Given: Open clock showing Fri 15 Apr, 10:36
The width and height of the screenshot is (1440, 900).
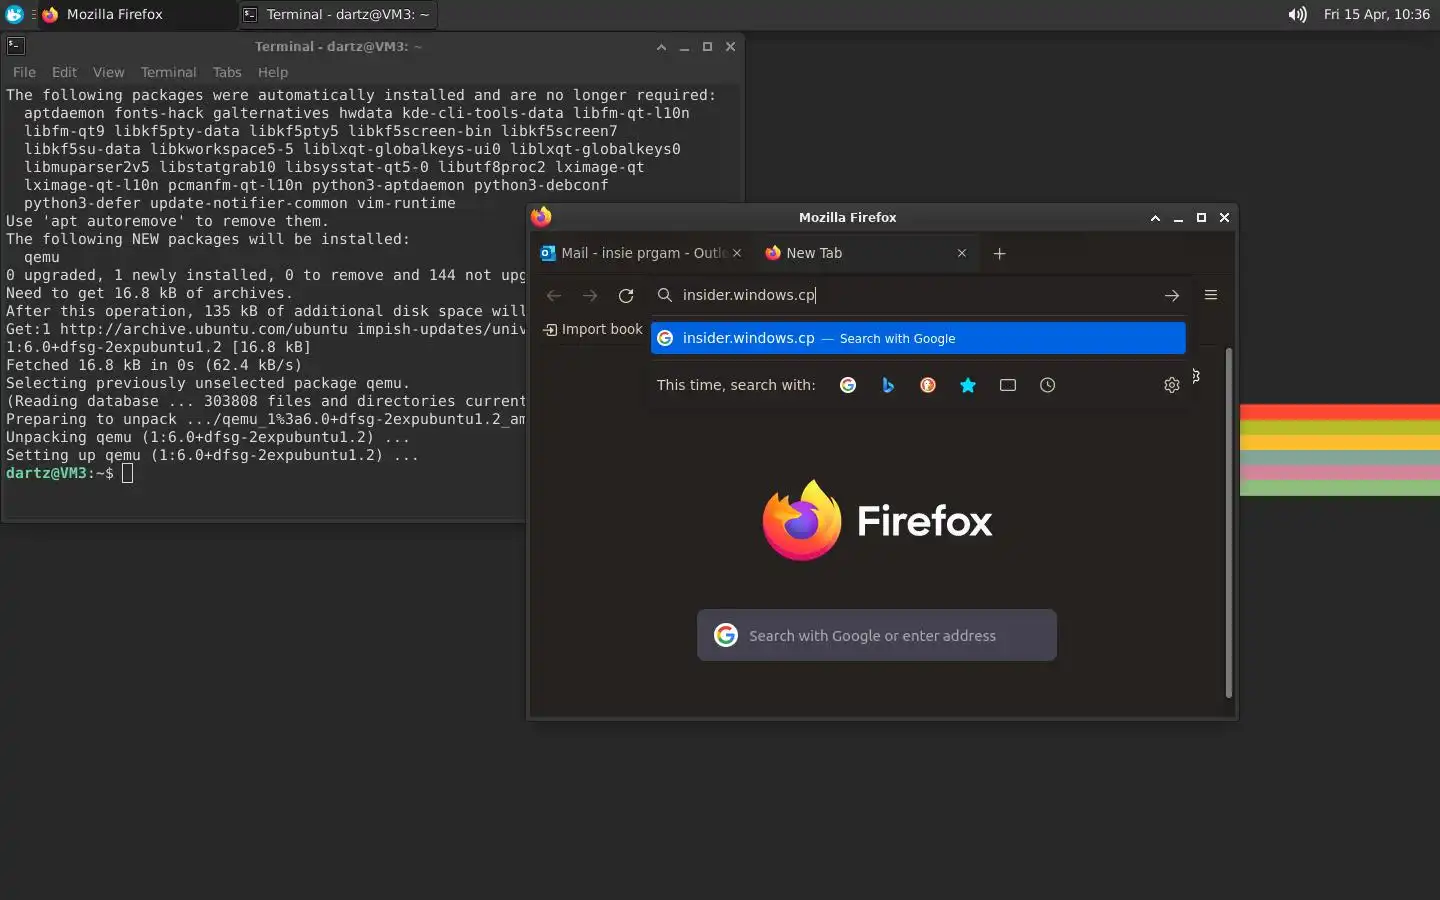Looking at the screenshot, I should [1376, 14].
